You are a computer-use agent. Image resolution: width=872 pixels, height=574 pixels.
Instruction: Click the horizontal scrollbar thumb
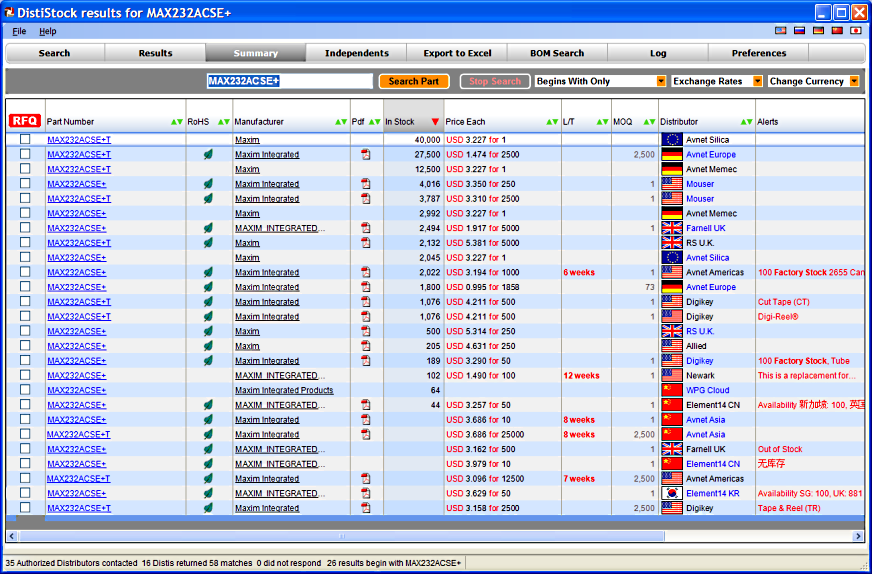tap(341, 536)
